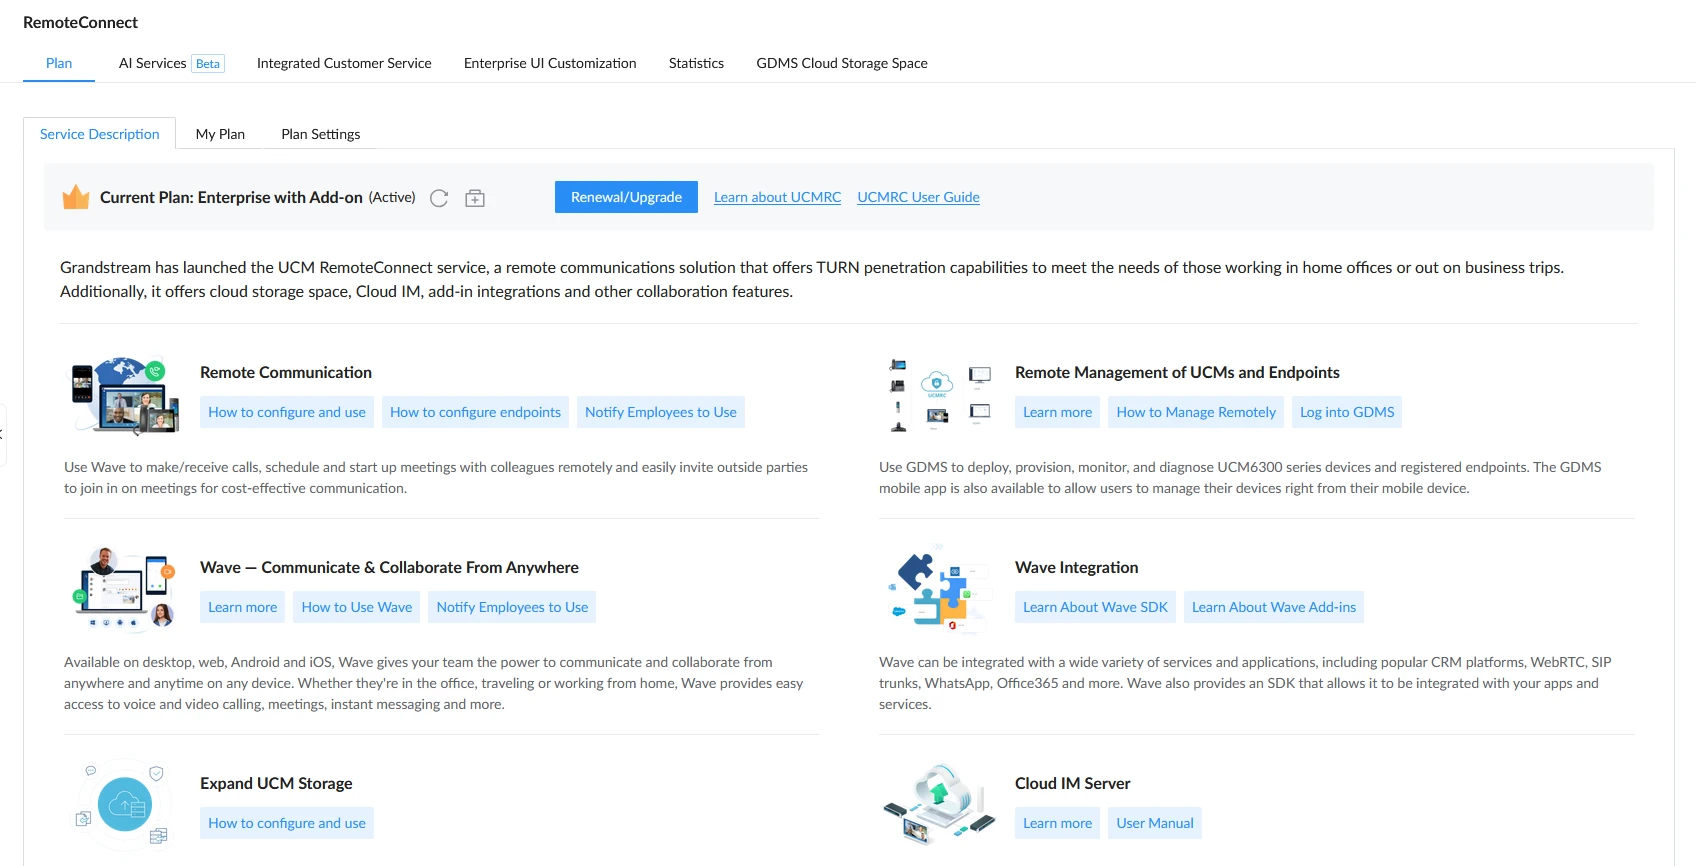Click the 'Remote Management of UCMs and Endpoints' heading
The image size is (1696, 866).
(x=1177, y=372)
